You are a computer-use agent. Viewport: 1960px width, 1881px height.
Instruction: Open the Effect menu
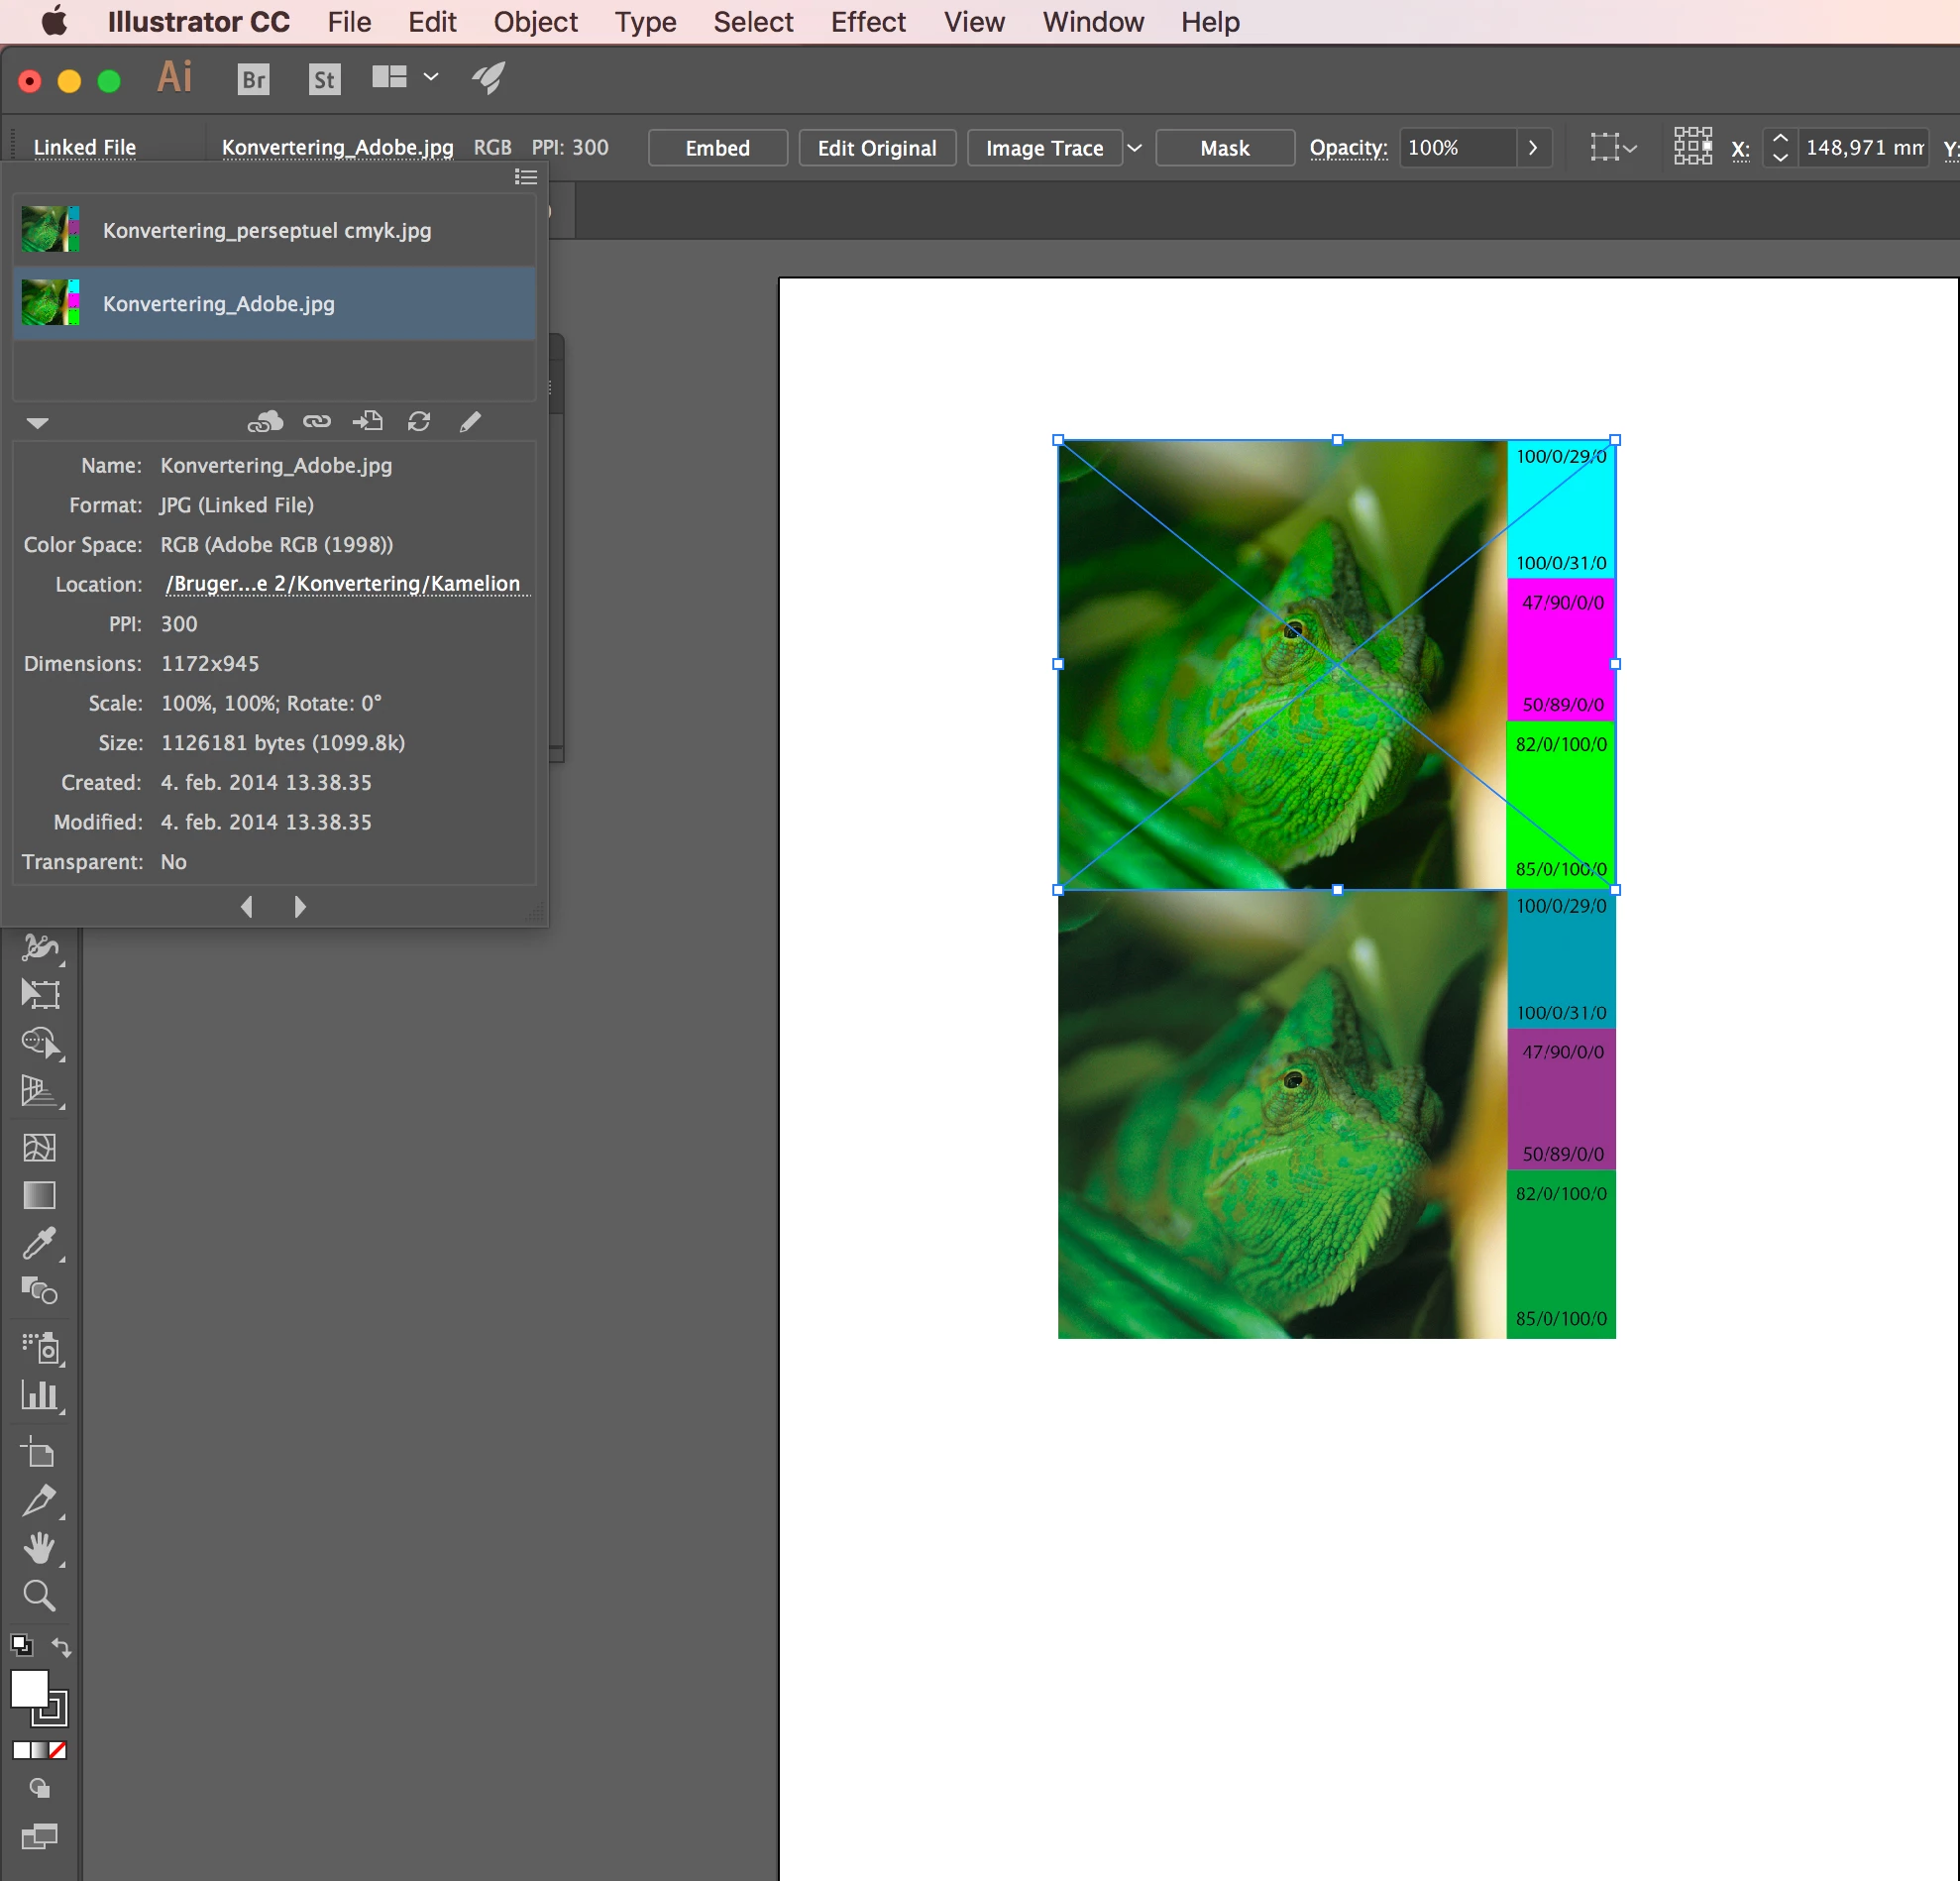[x=867, y=22]
